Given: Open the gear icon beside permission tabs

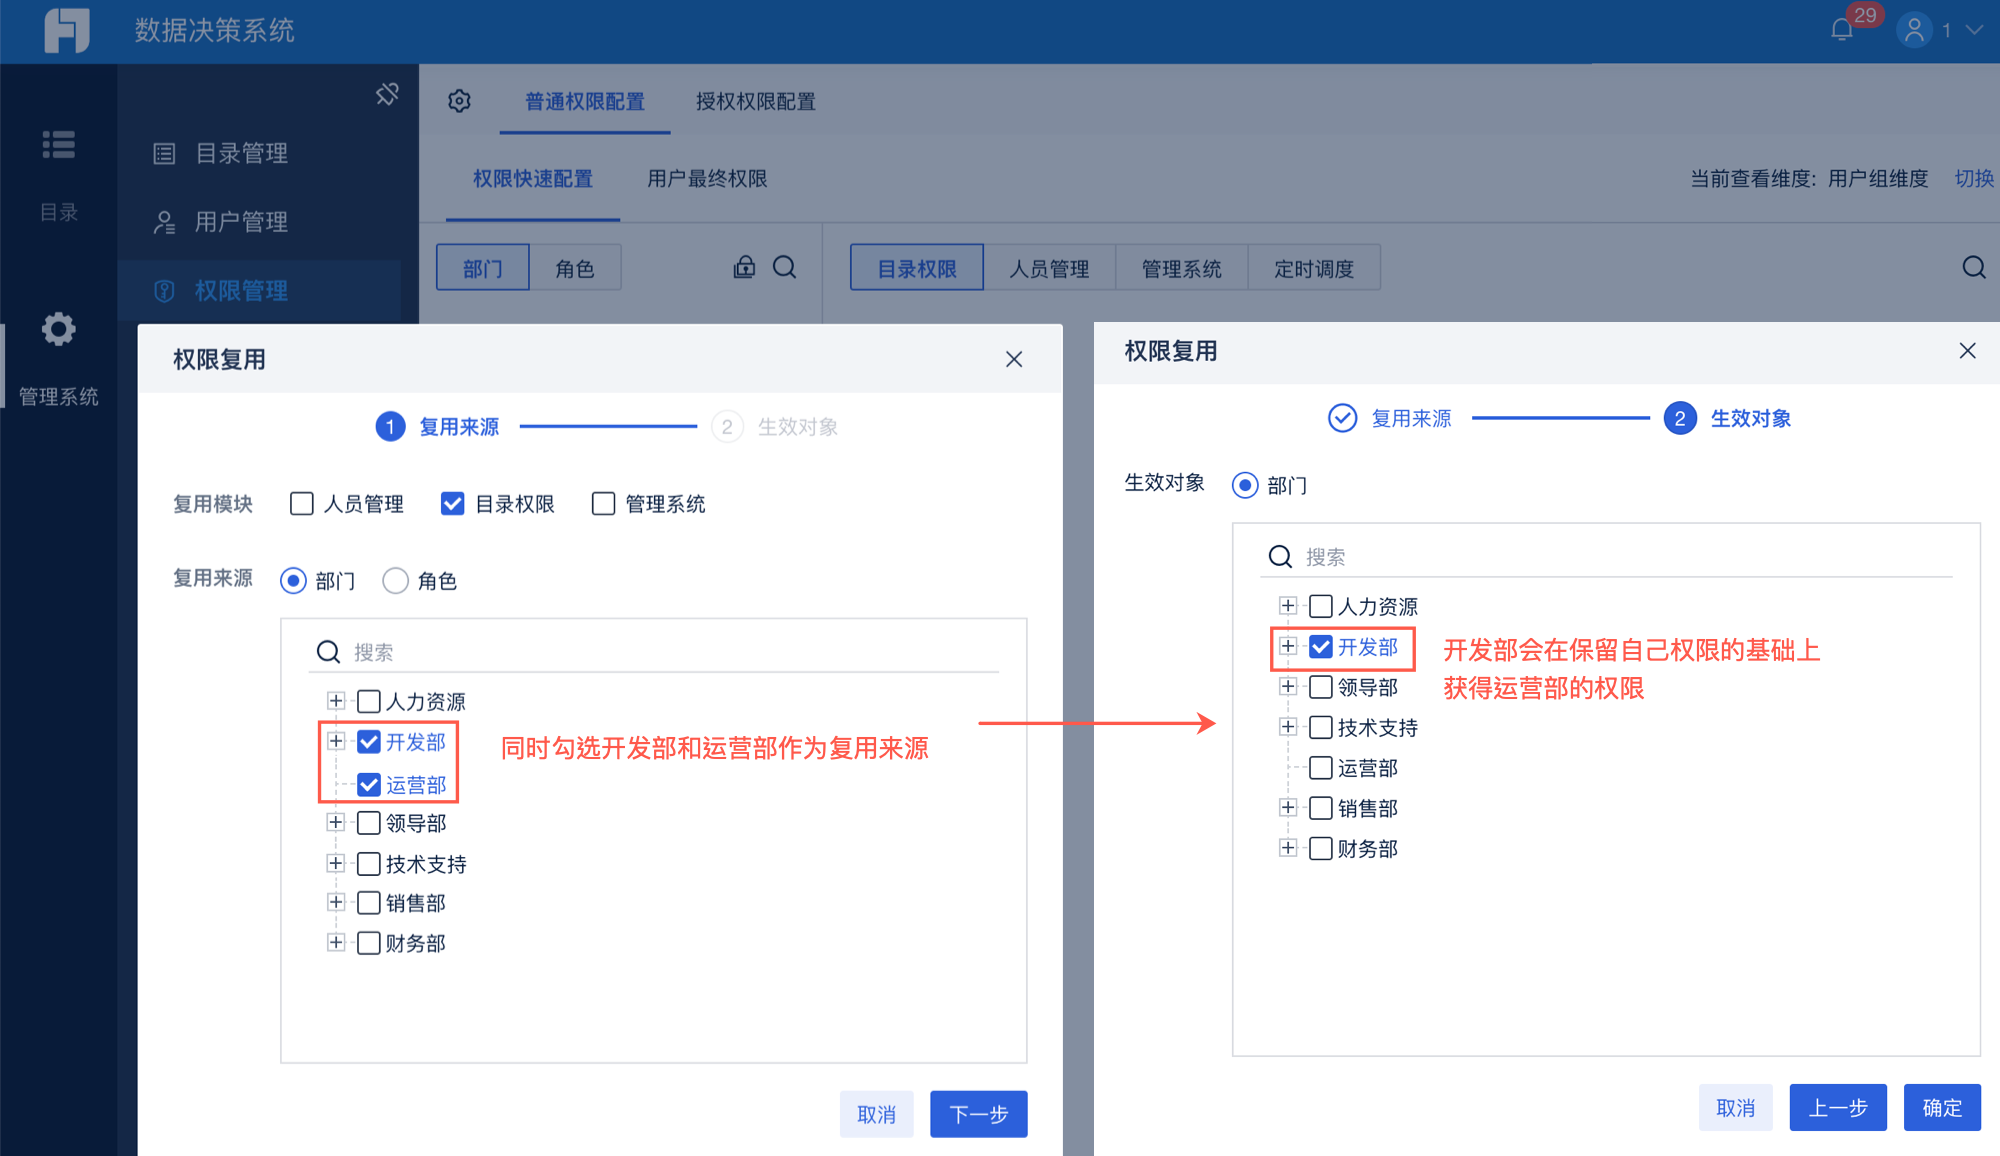Looking at the screenshot, I should (x=459, y=101).
